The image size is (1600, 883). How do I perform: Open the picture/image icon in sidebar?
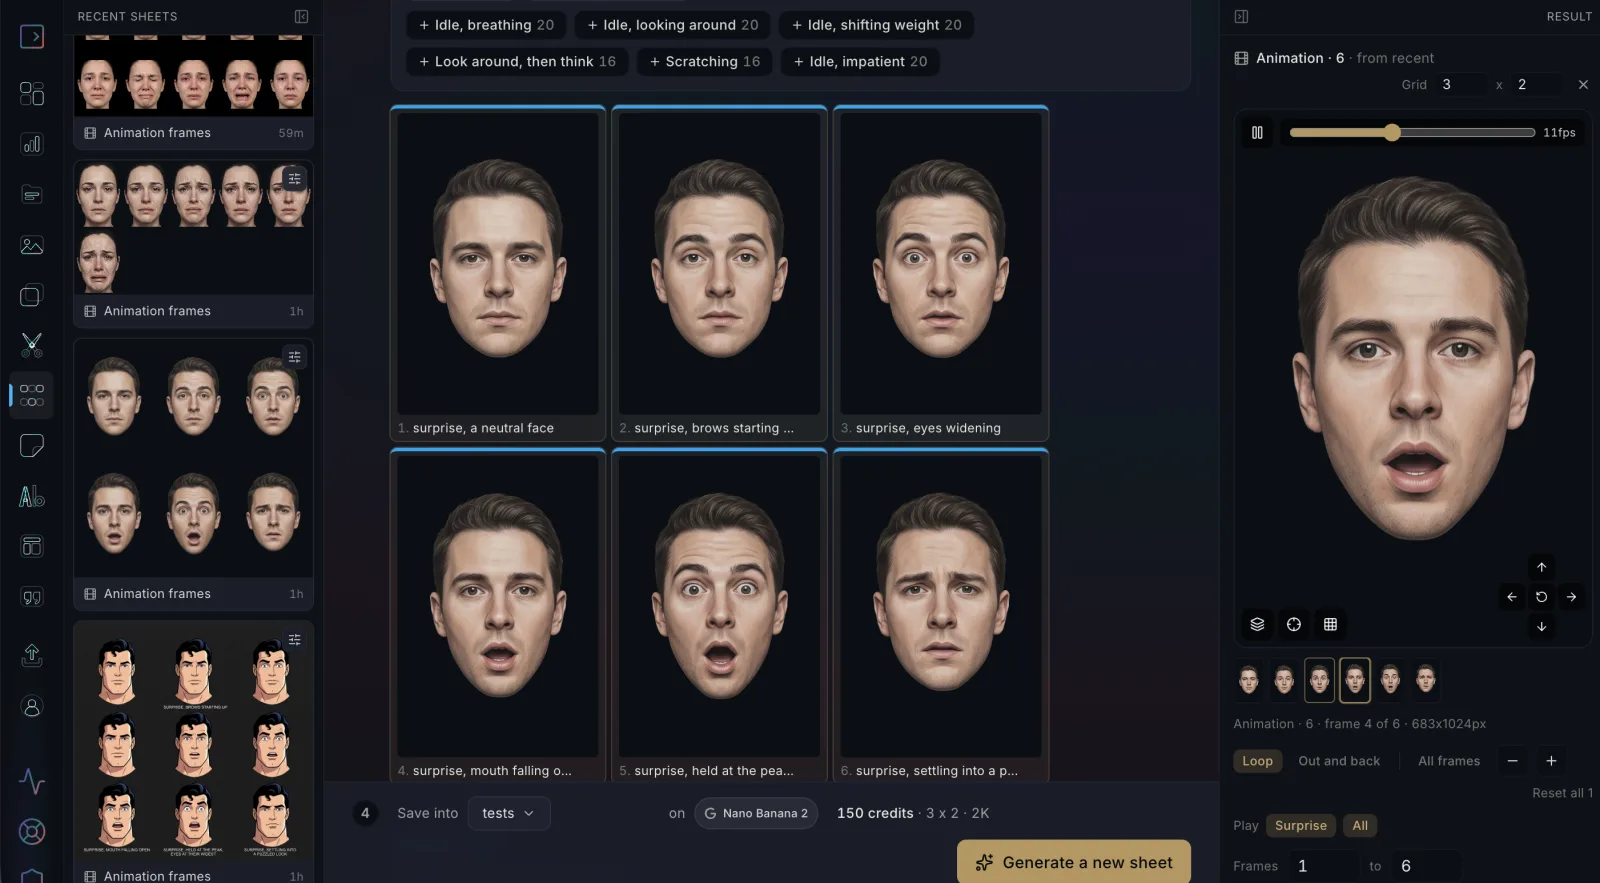tap(32, 245)
